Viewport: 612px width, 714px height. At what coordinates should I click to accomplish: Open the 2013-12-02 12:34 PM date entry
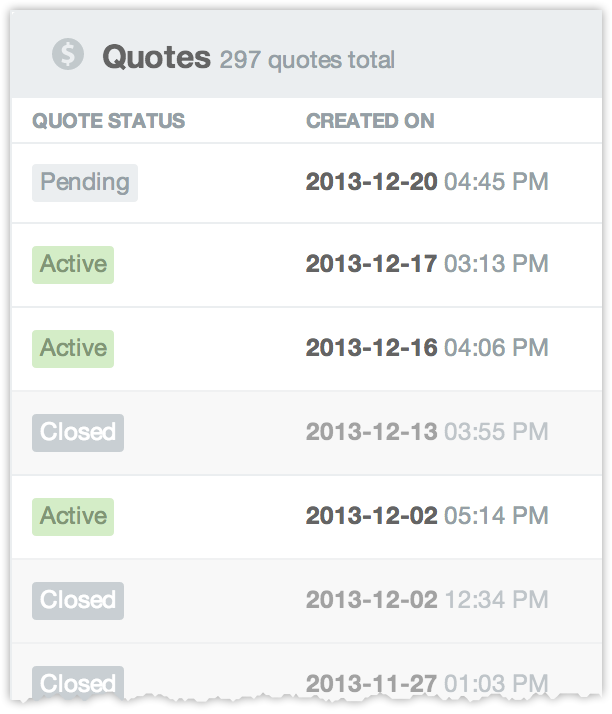click(427, 600)
